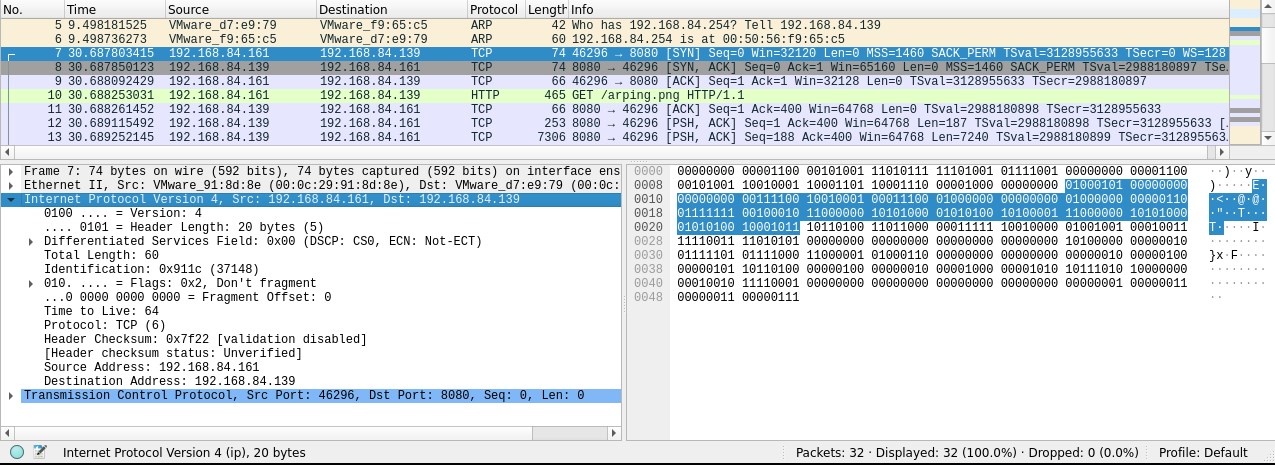Image resolution: width=1275 pixels, height=465 pixels.
Task: Select packet 5 ARP Who has request
Action: click(614, 25)
